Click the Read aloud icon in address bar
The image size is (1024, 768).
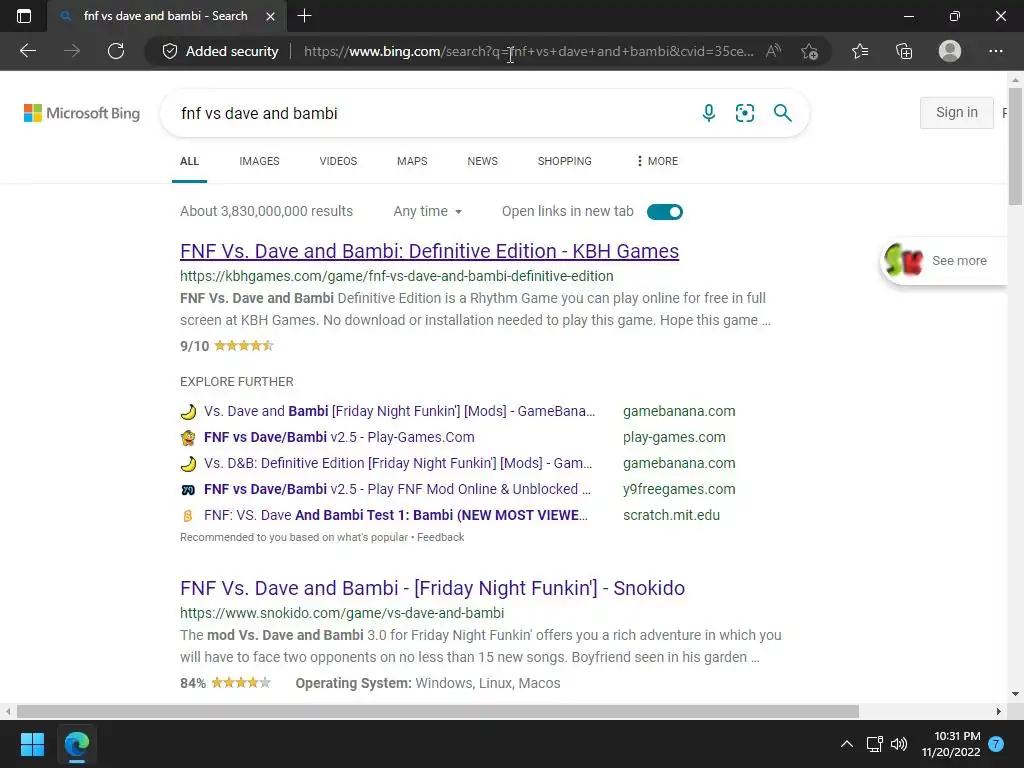[x=773, y=51]
